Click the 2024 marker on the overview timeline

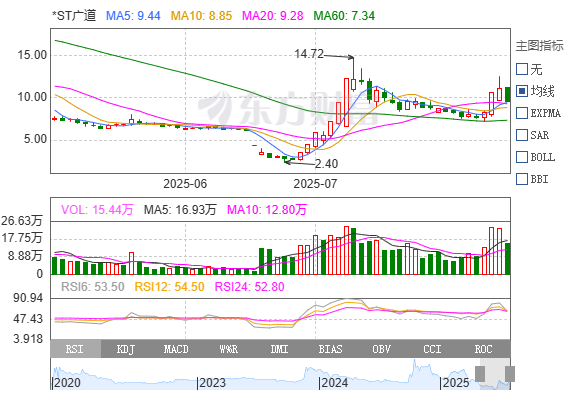(335, 383)
